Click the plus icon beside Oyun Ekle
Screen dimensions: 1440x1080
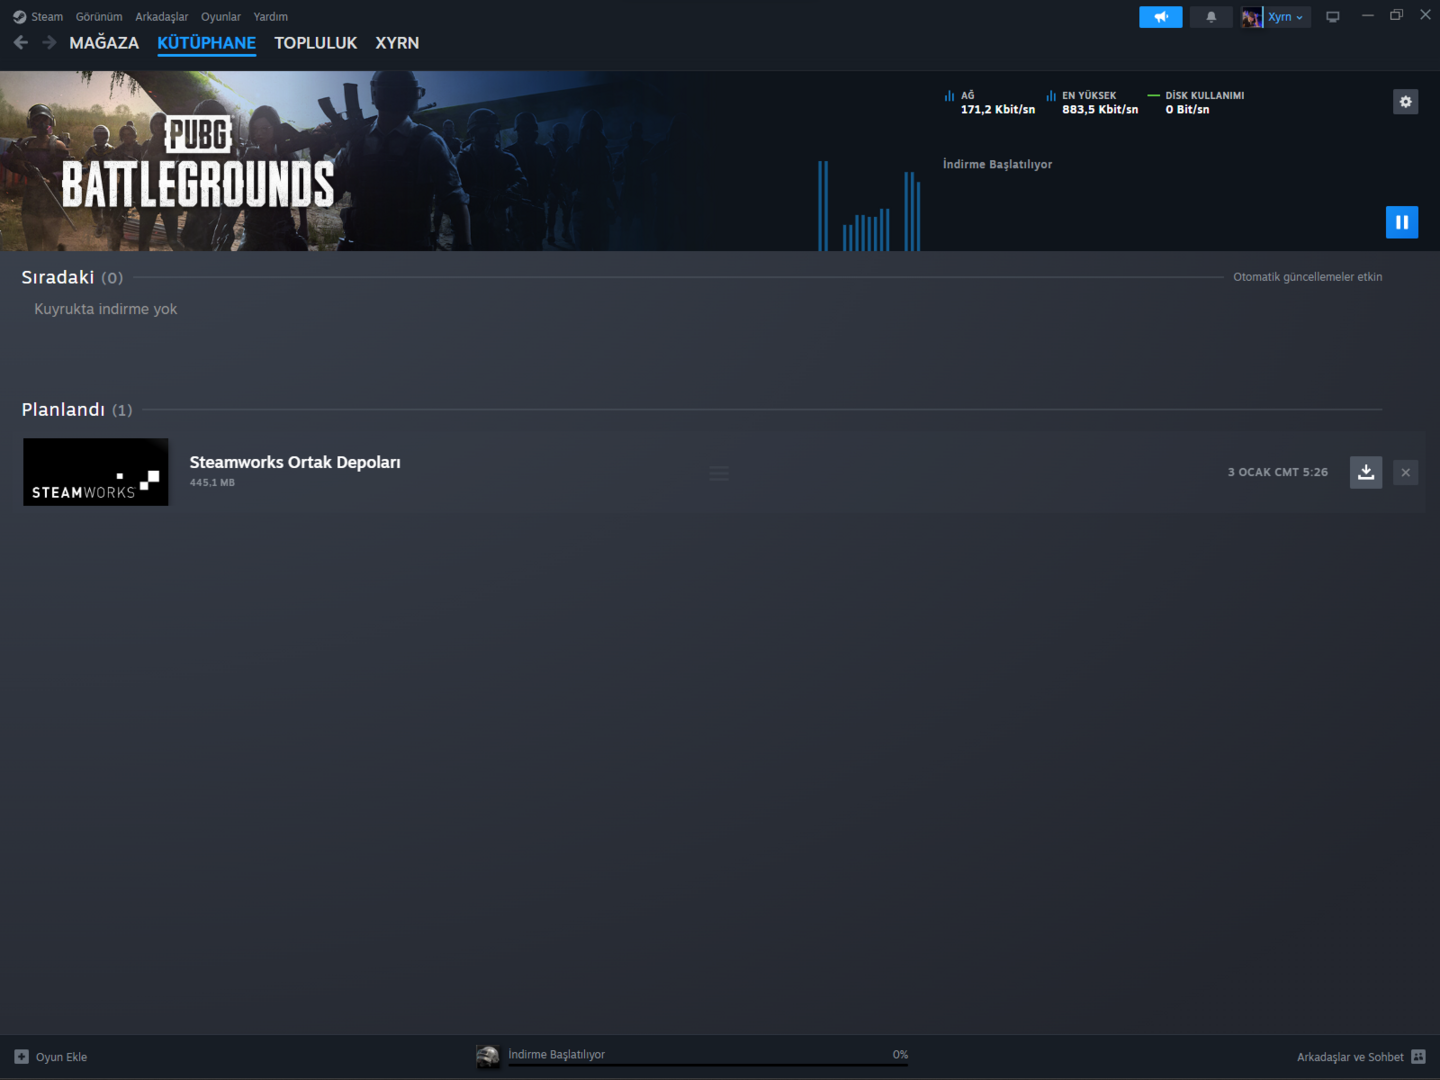coord(21,1057)
